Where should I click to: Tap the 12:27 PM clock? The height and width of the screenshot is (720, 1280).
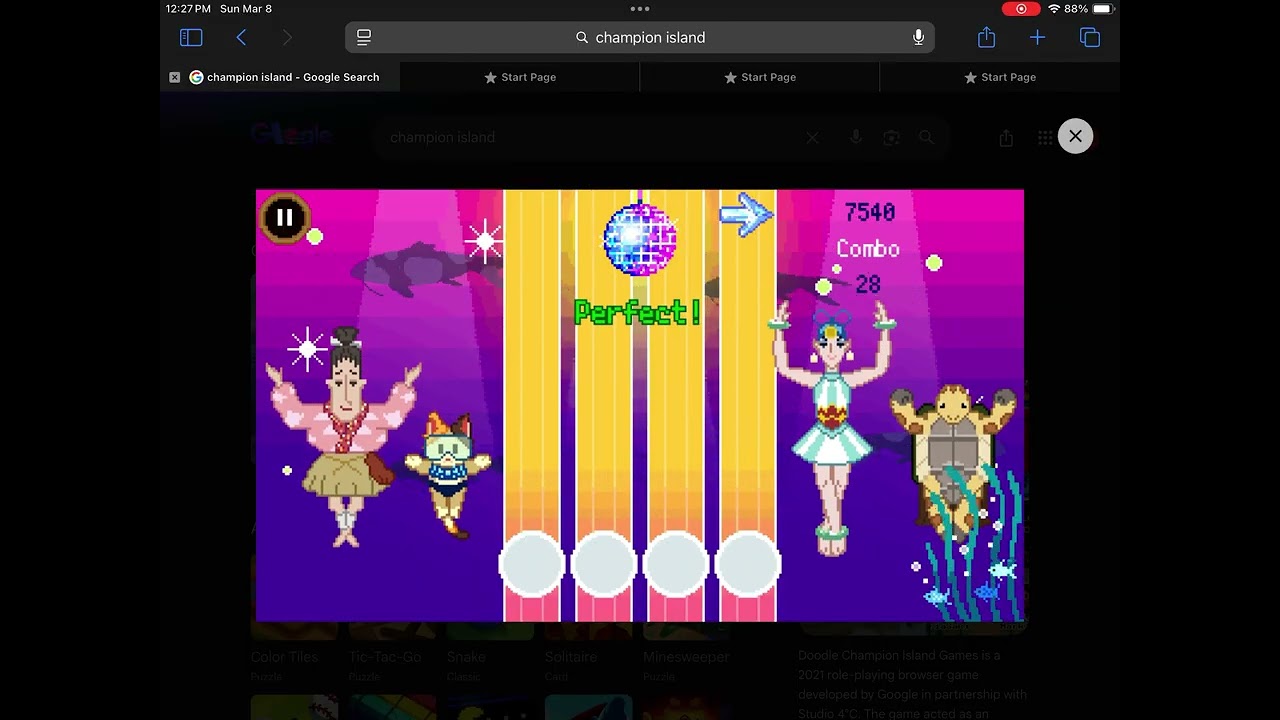[188, 9]
